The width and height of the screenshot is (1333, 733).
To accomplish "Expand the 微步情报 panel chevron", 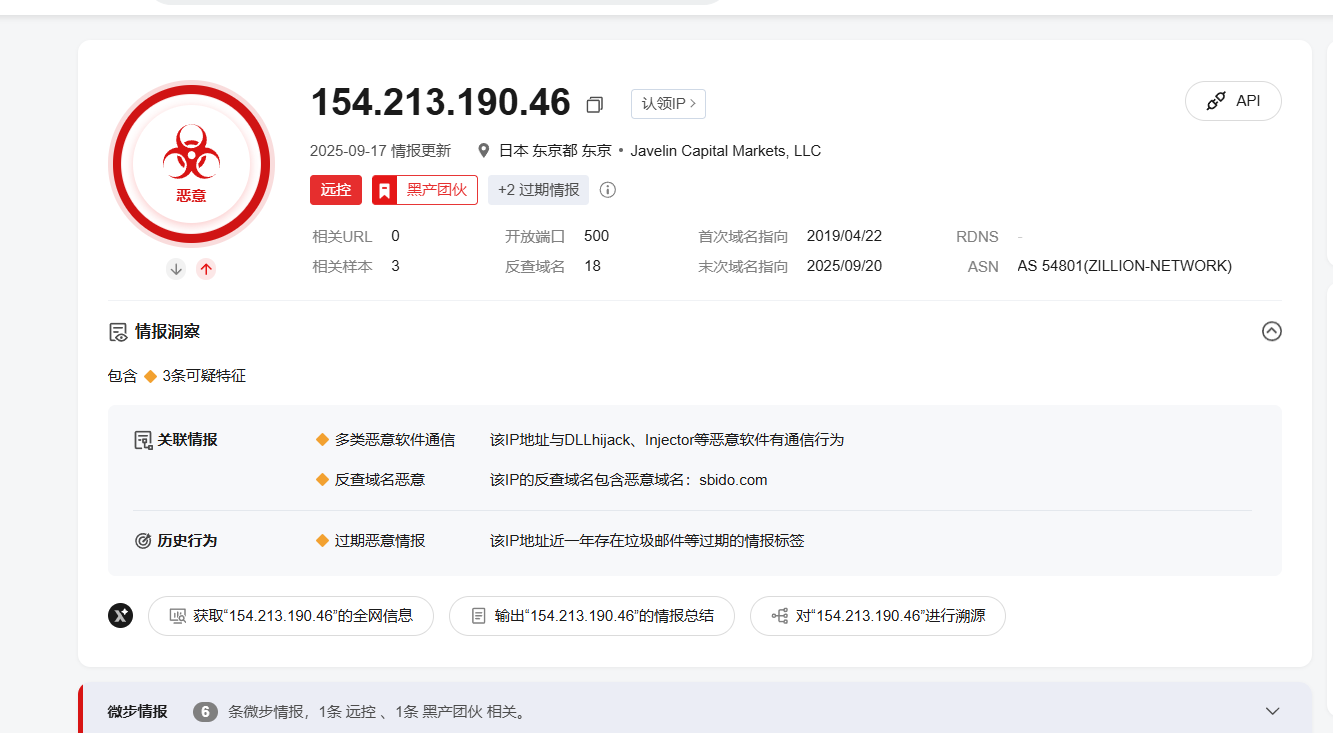I will pos(1272,711).
